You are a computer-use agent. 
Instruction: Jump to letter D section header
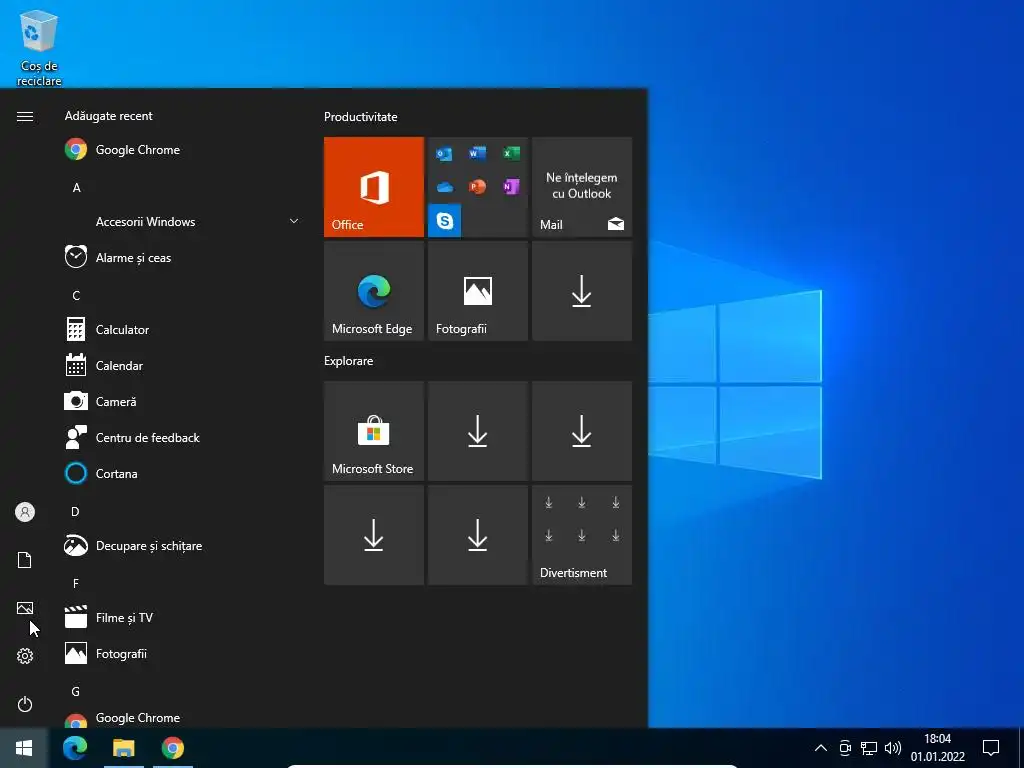76,511
